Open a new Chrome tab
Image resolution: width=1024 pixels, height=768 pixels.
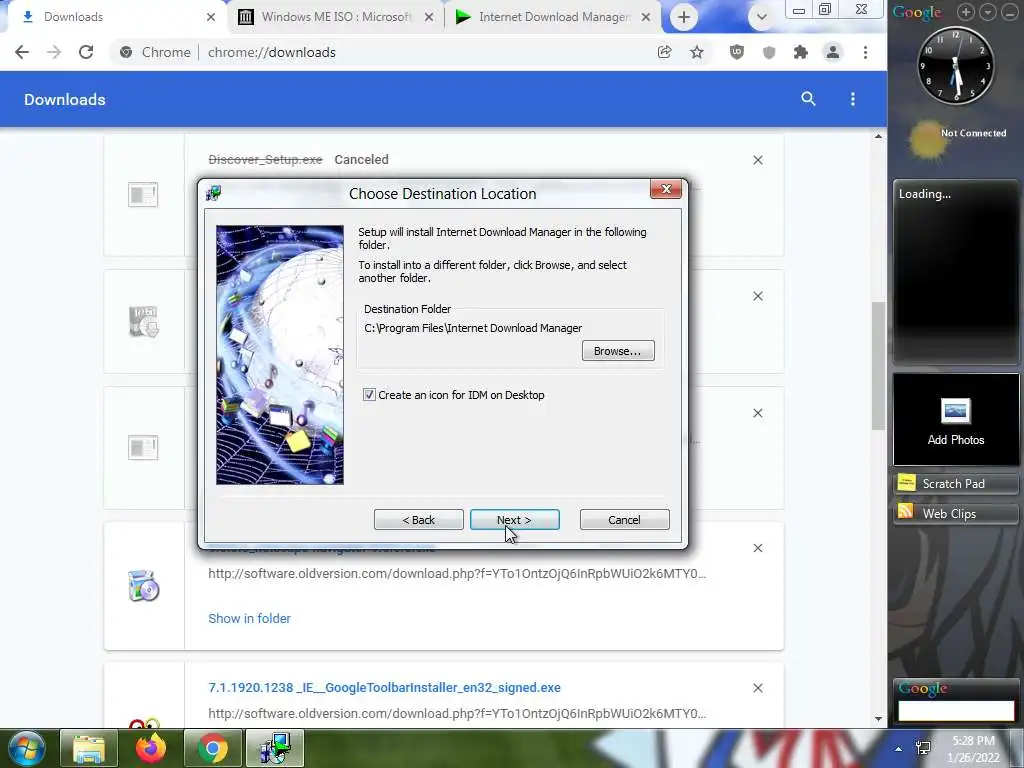[x=684, y=17]
